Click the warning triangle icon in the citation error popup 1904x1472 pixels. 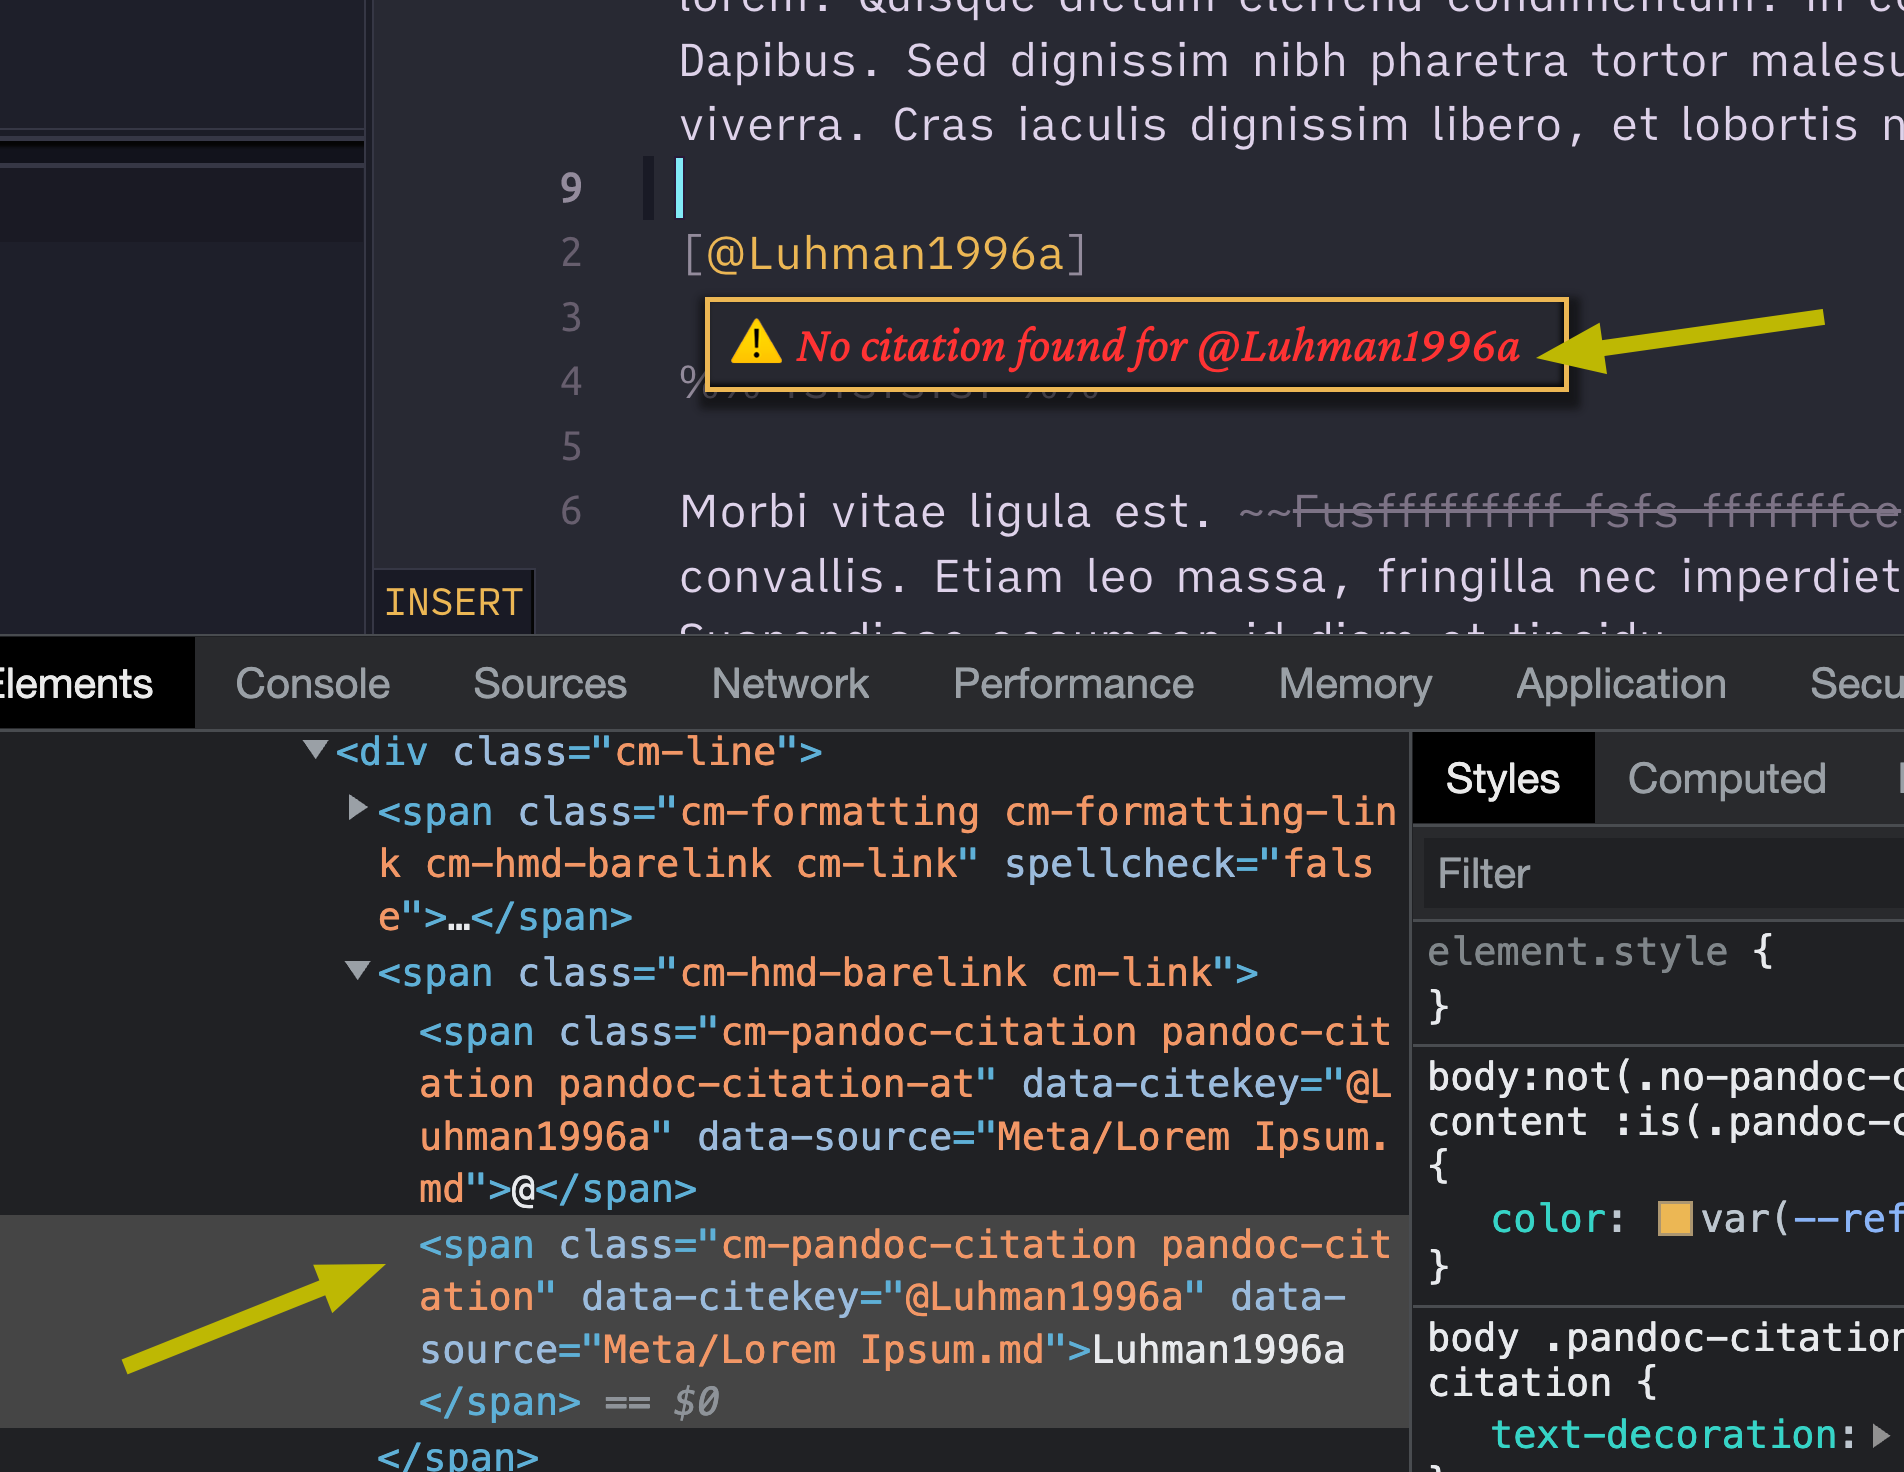pyautogui.click(x=757, y=345)
